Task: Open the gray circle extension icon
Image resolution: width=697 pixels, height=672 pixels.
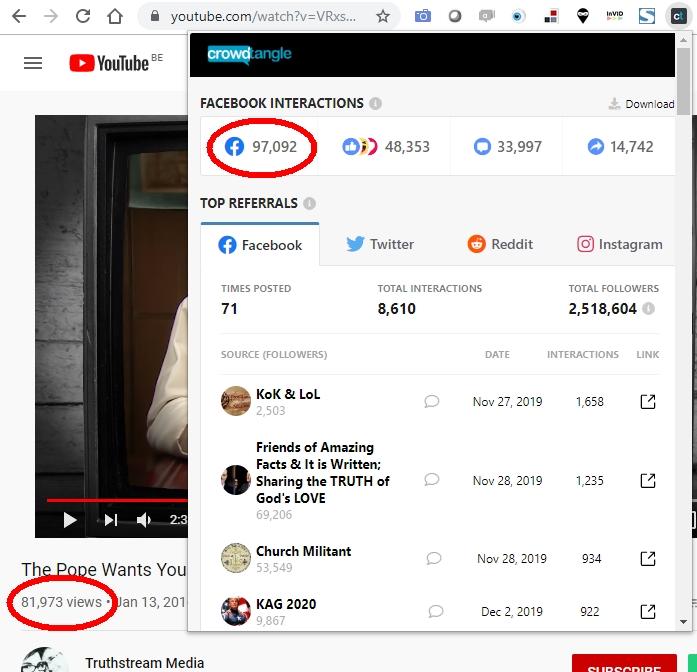Action: point(455,16)
